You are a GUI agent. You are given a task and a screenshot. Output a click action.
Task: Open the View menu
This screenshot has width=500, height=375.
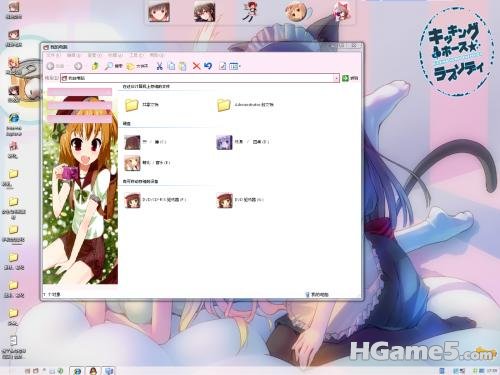[94, 55]
